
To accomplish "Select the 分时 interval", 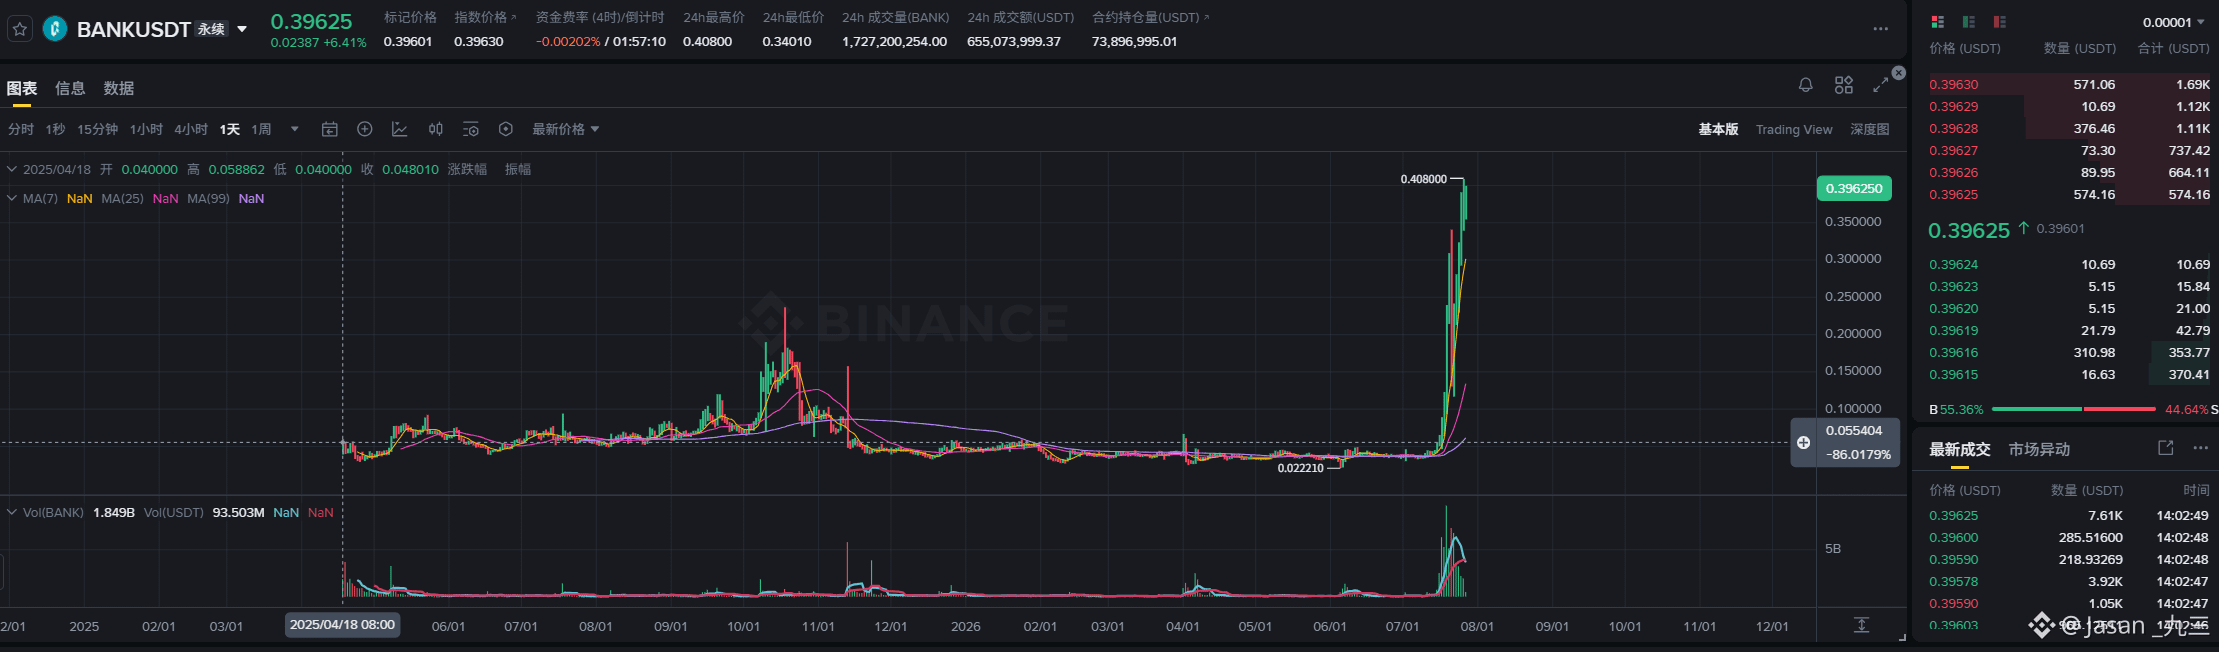I will pos(21,129).
